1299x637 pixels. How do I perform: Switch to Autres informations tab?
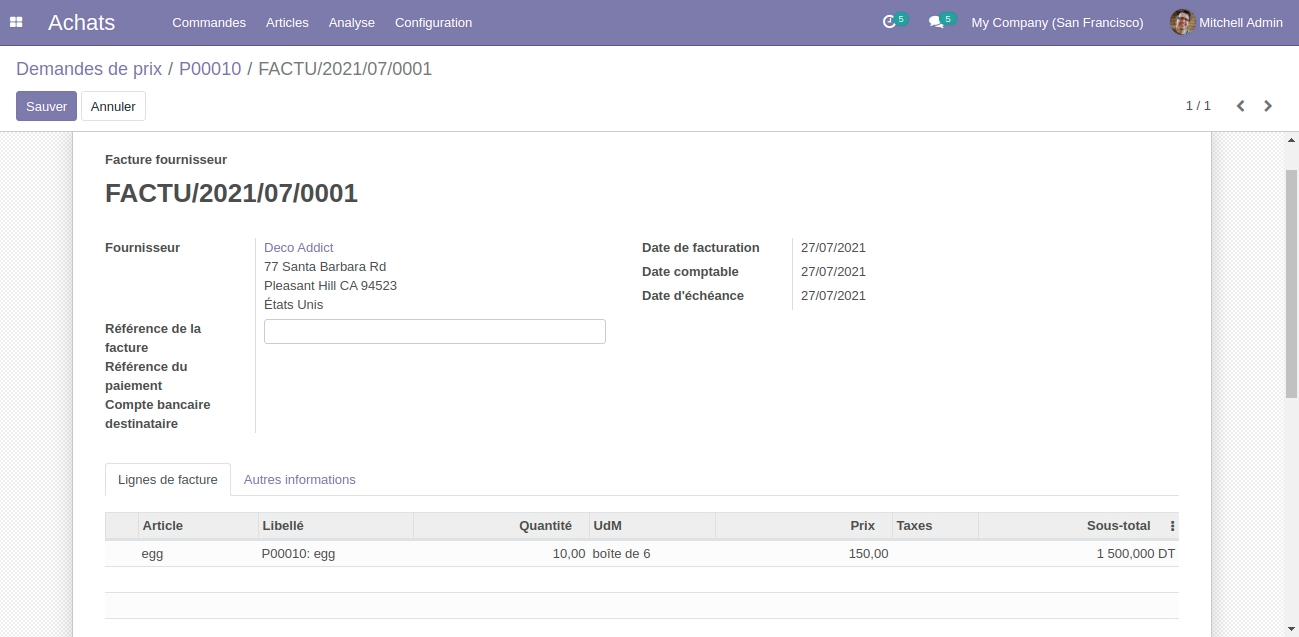click(x=299, y=480)
